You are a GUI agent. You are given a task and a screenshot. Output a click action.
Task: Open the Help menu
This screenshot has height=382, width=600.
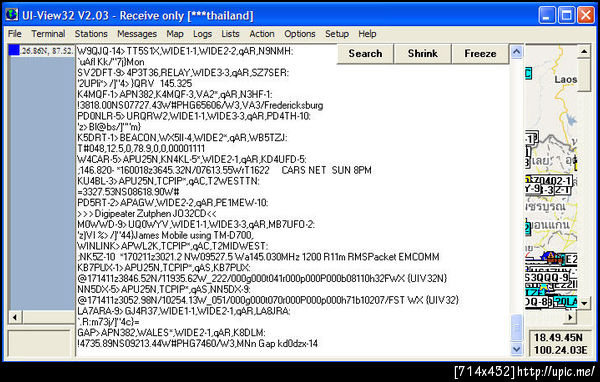click(x=367, y=34)
